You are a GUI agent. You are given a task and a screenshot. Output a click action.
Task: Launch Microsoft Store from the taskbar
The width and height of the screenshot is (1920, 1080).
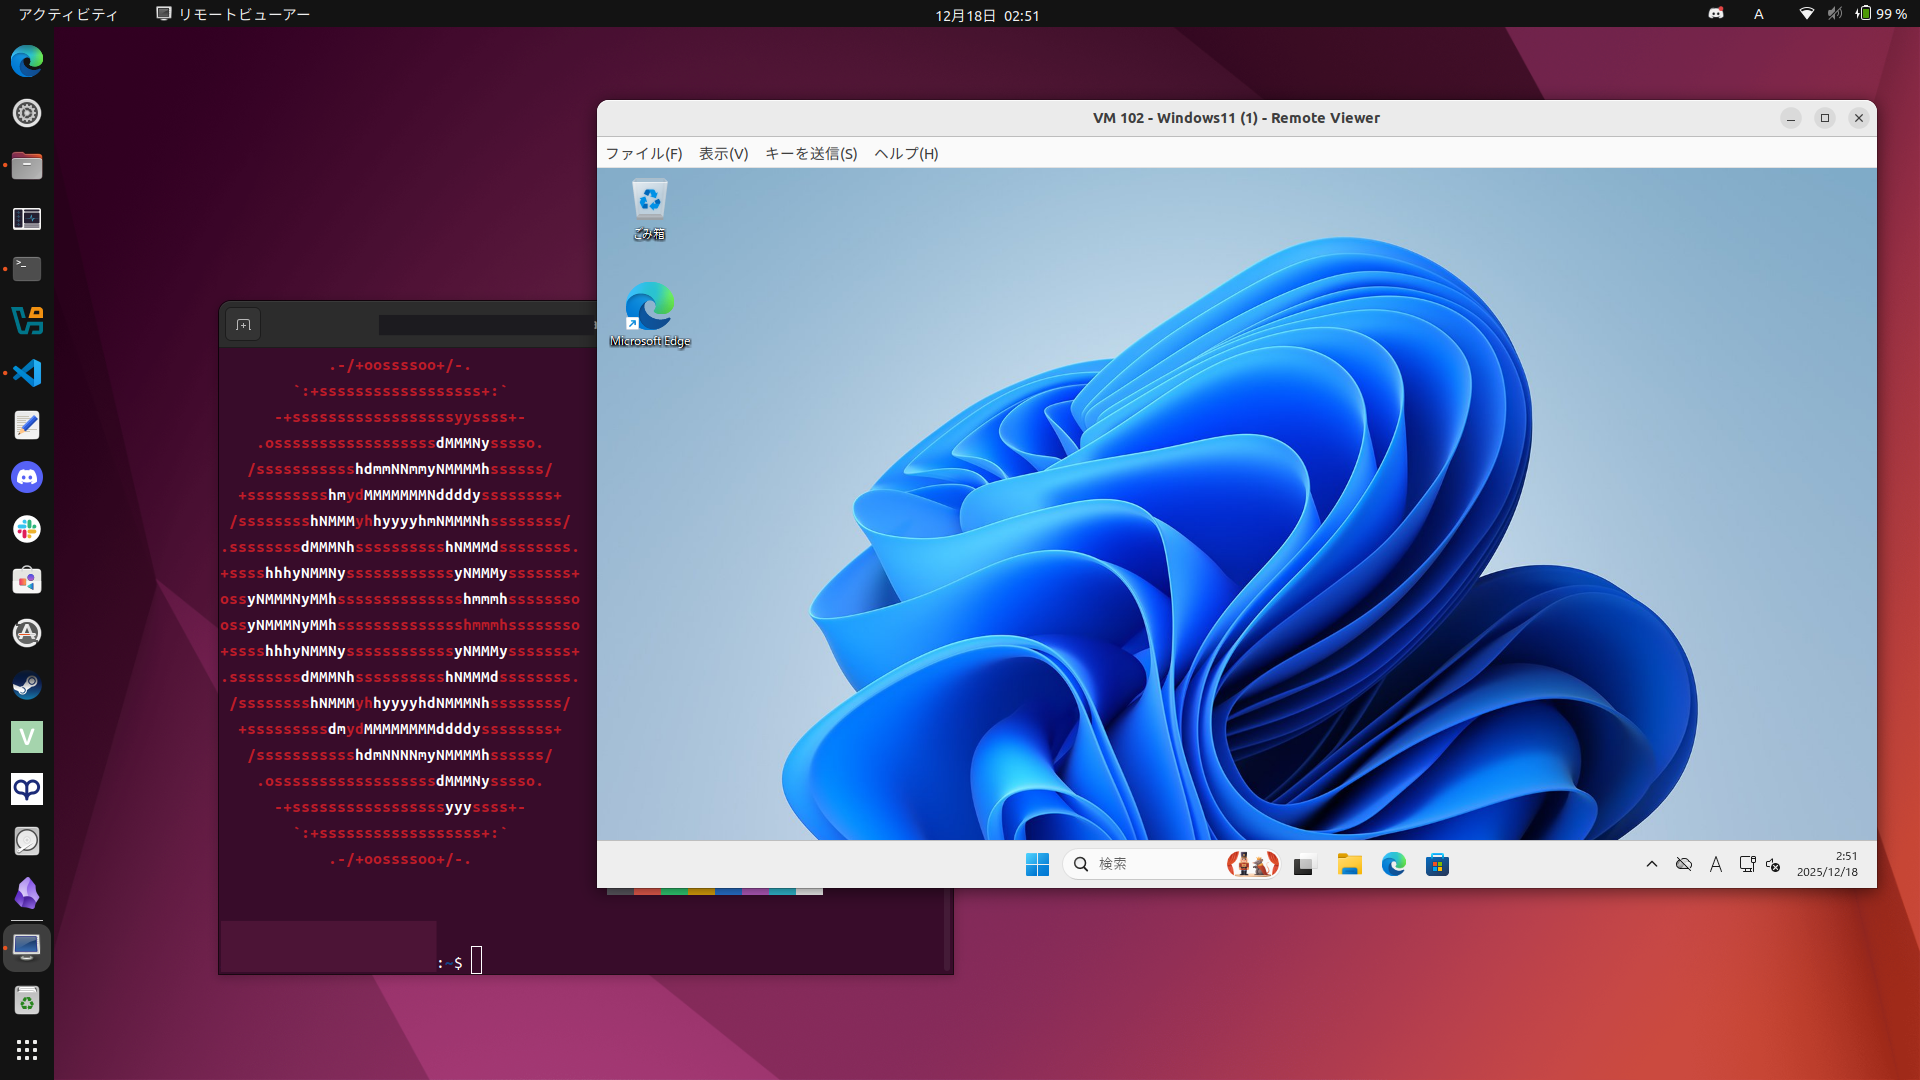coord(1439,863)
